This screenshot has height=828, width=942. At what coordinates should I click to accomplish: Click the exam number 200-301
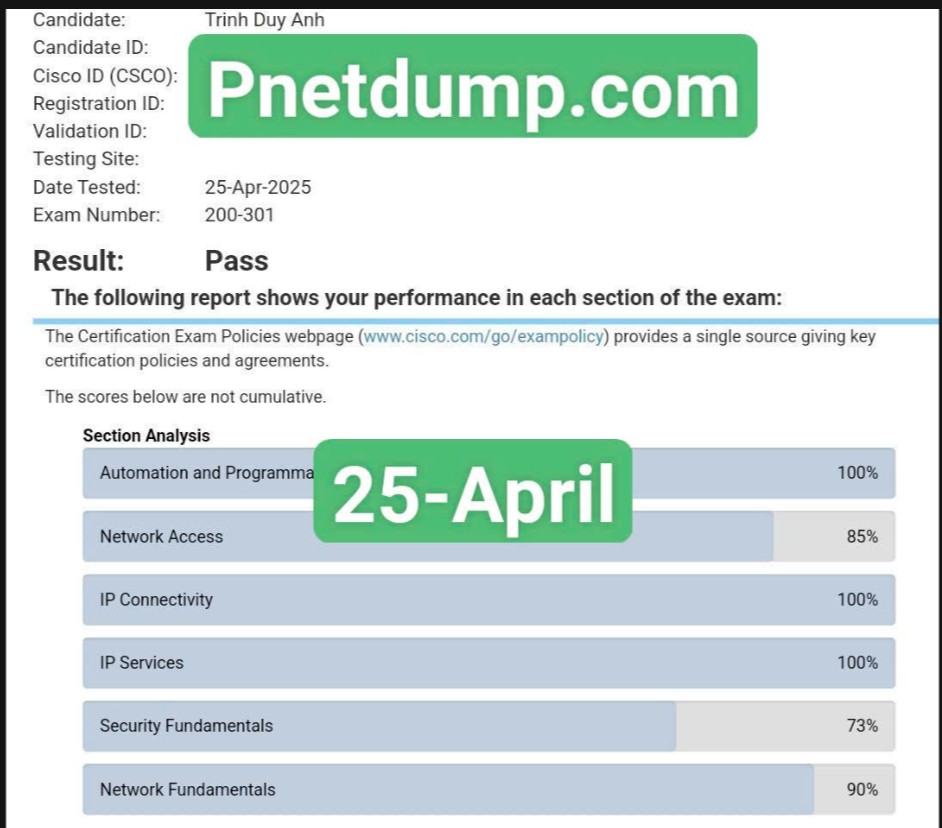click(239, 215)
